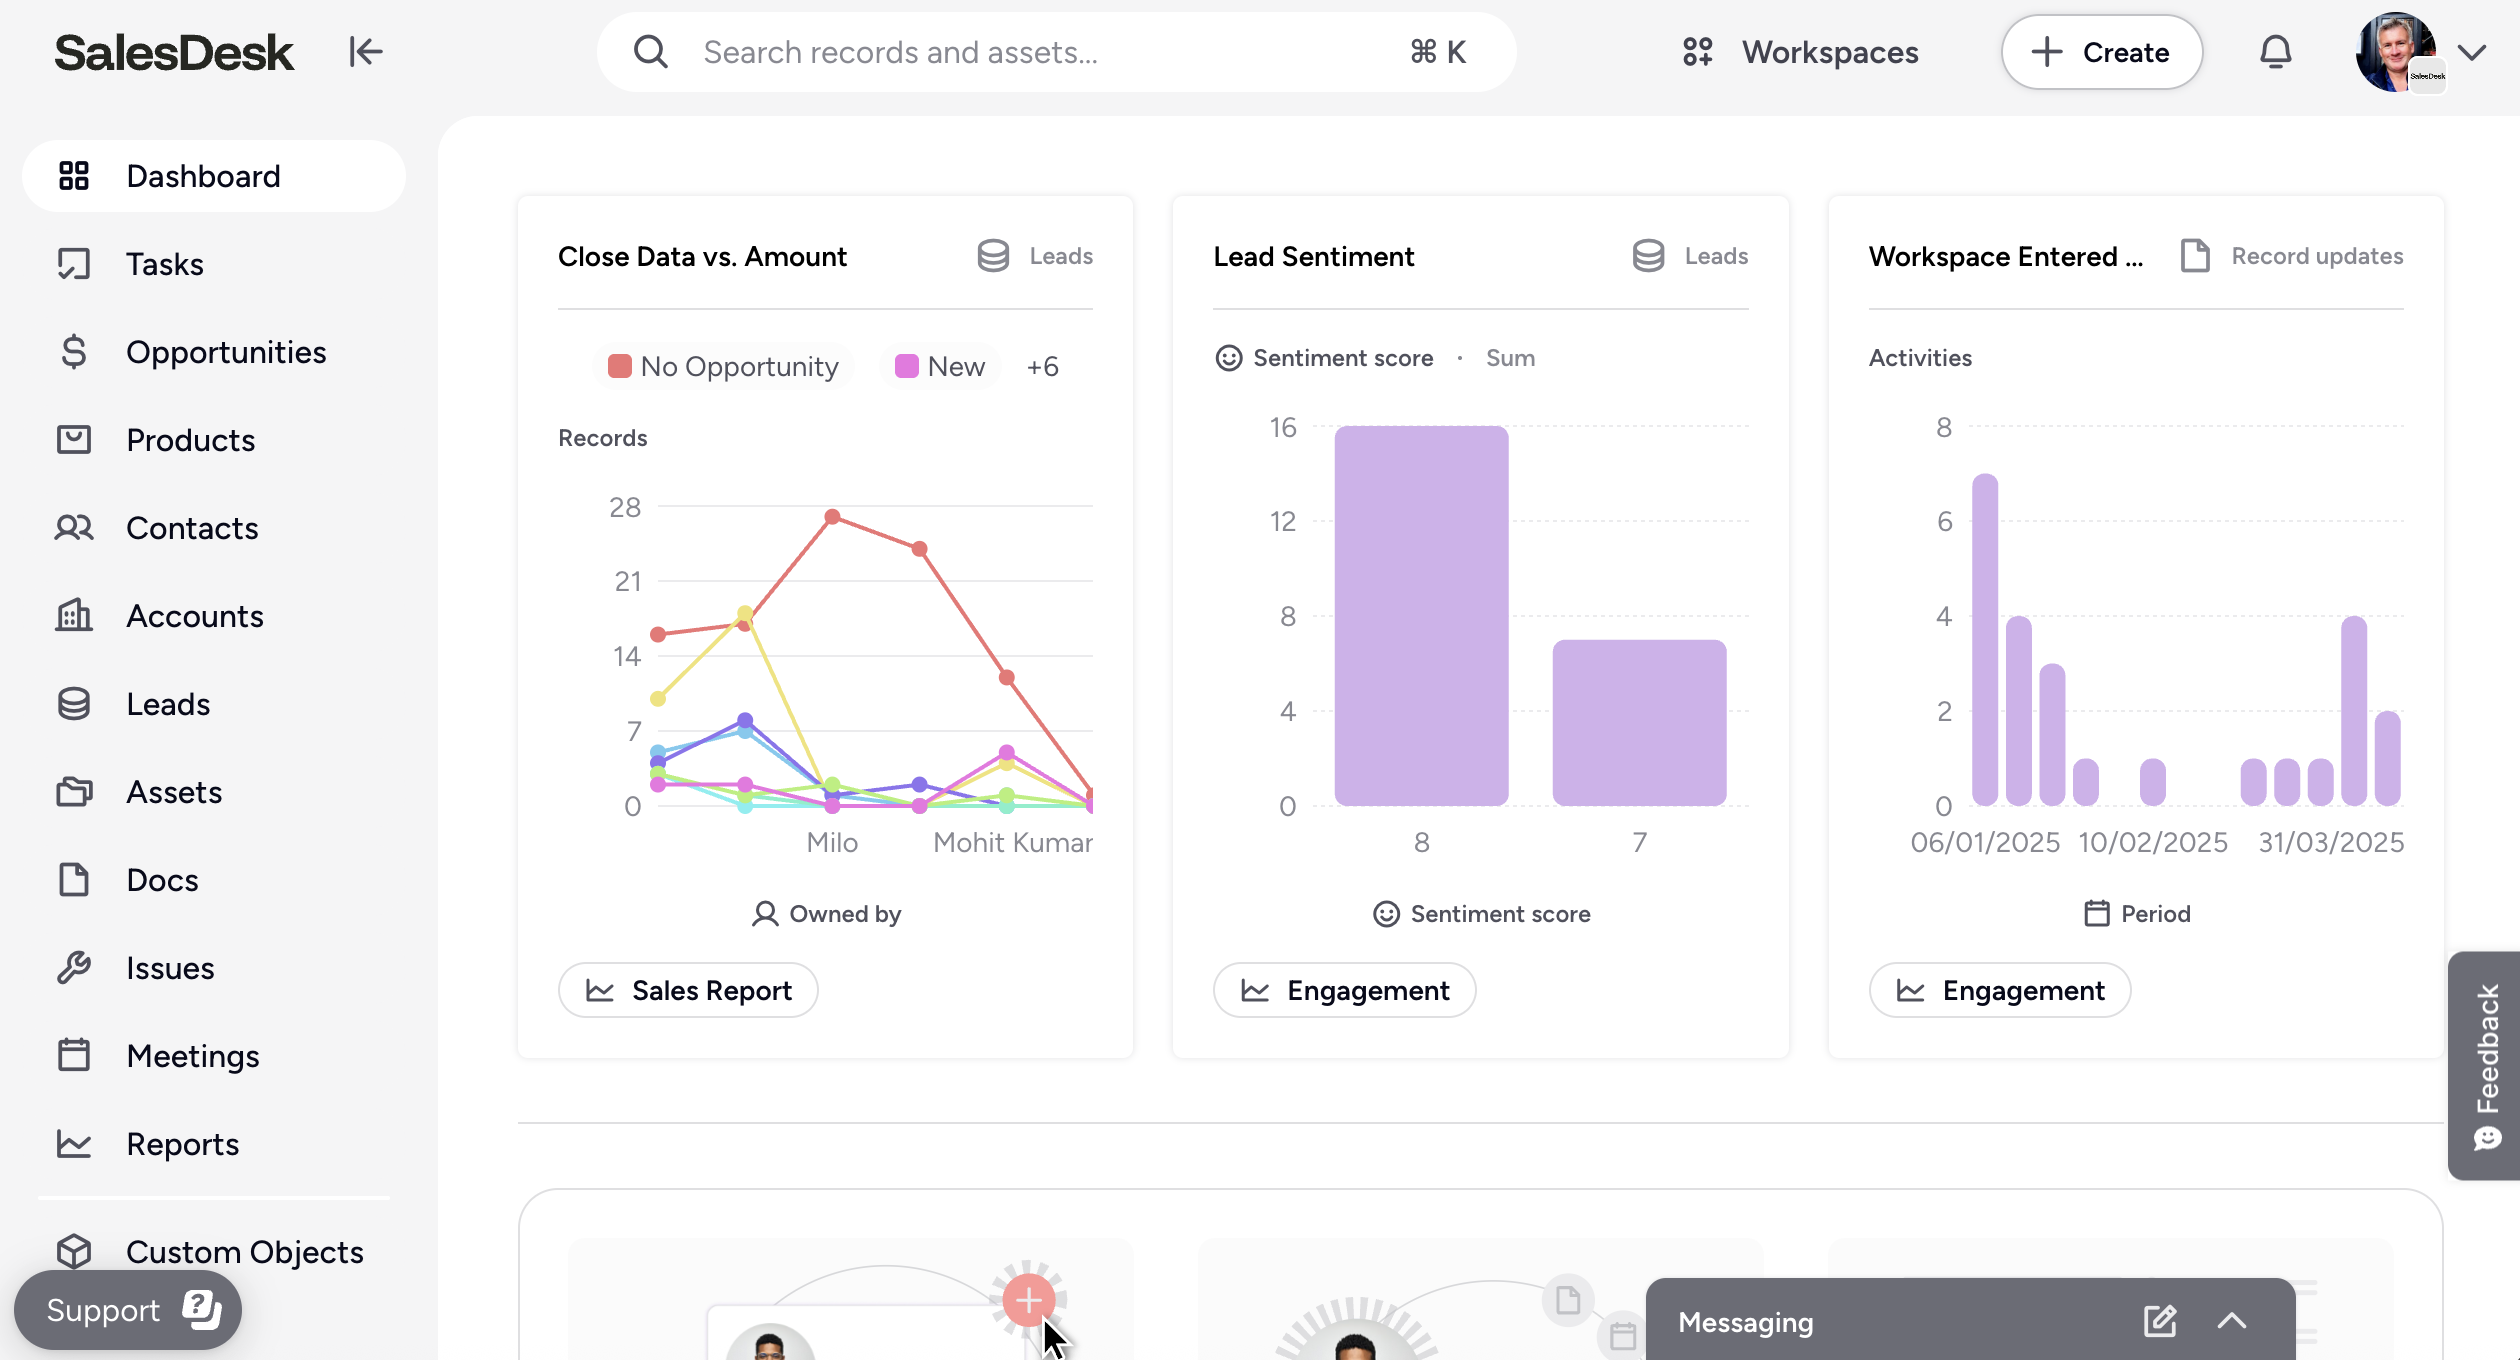2520x1360 pixels.
Task: Click the Custom Objects cube icon
Action: [74, 1251]
